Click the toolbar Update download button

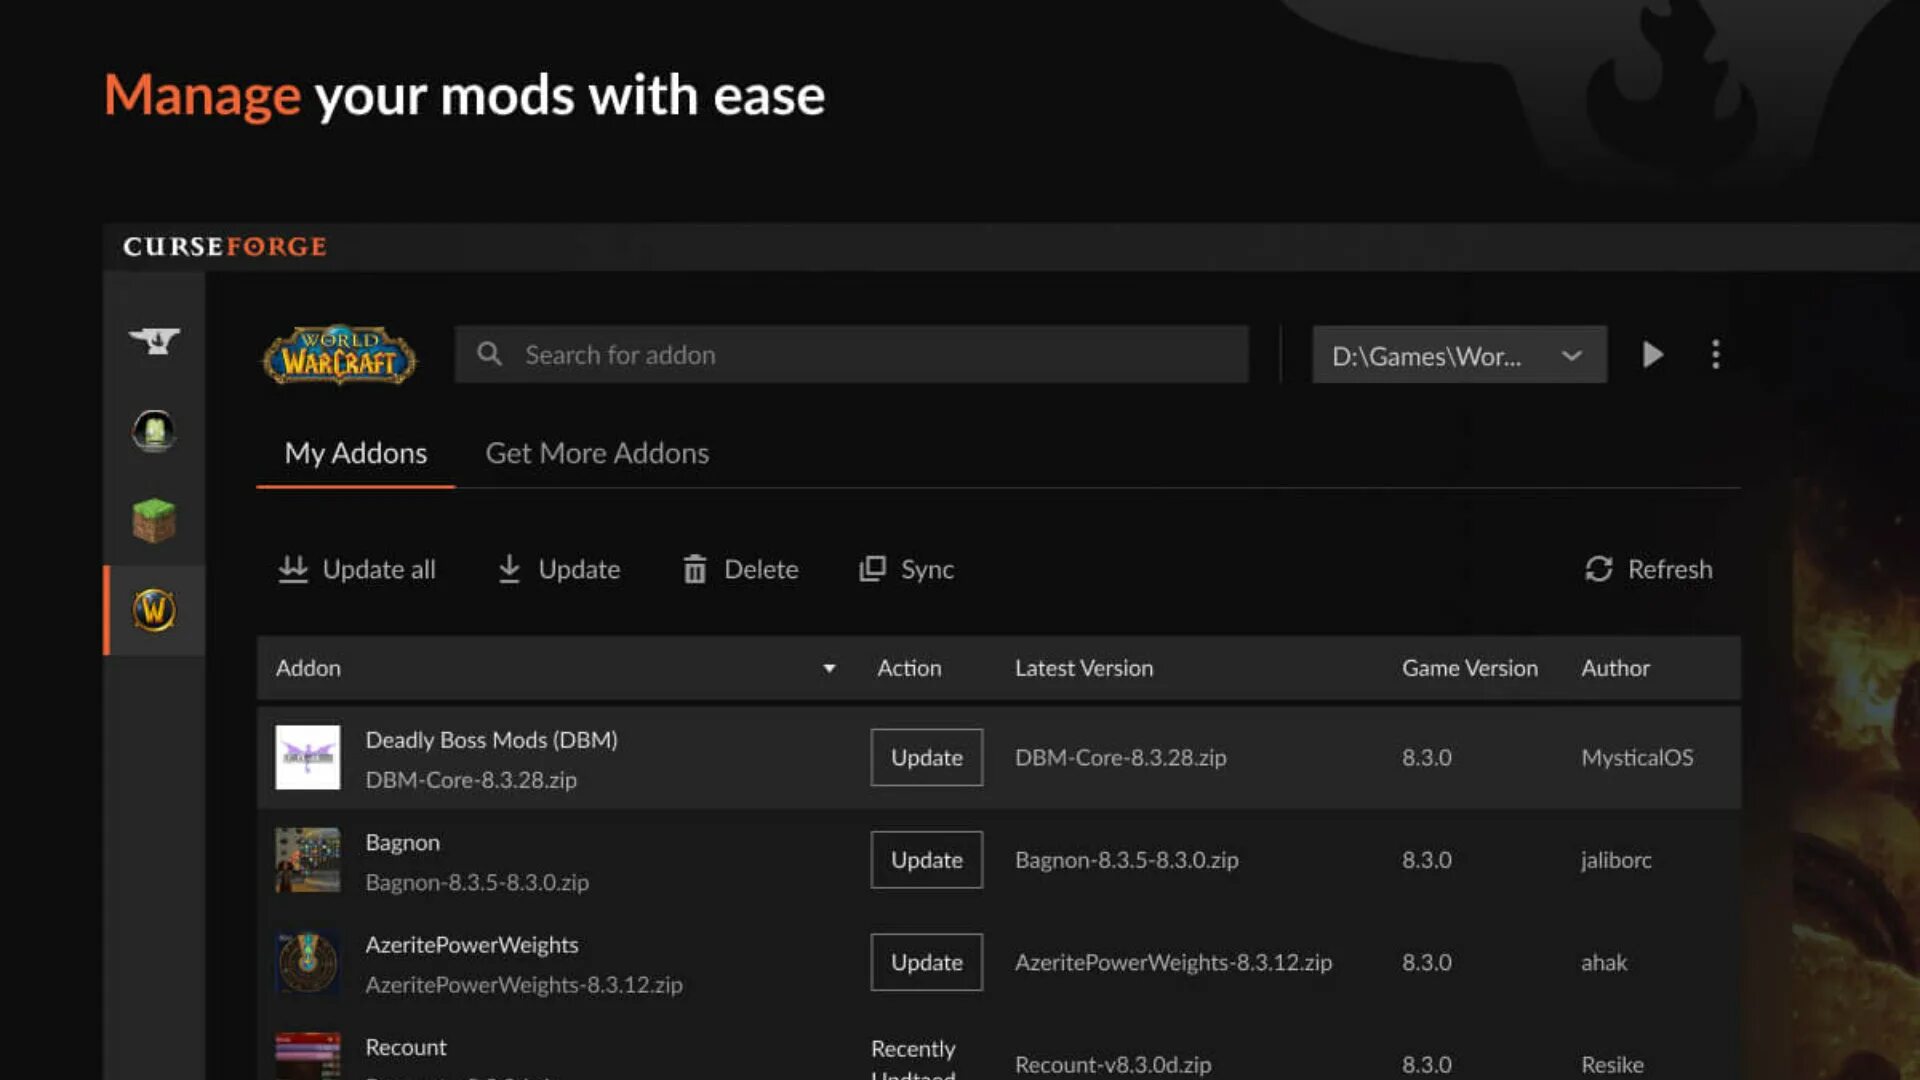click(x=559, y=569)
